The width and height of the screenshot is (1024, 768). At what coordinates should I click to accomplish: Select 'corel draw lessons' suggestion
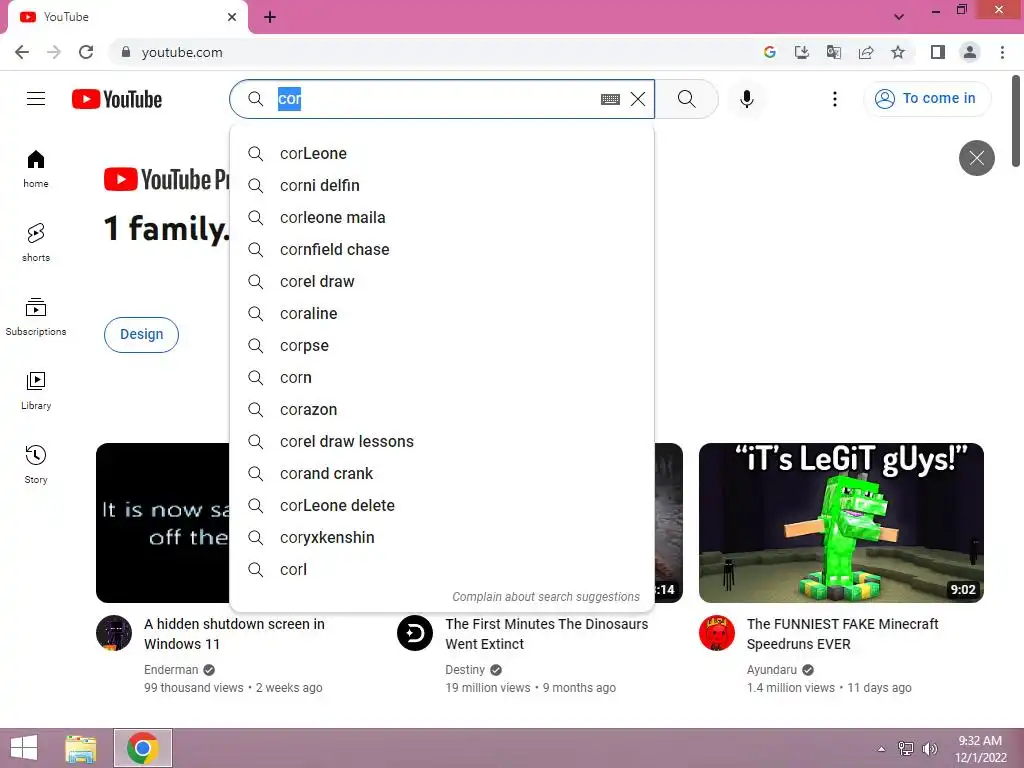click(x=442, y=441)
